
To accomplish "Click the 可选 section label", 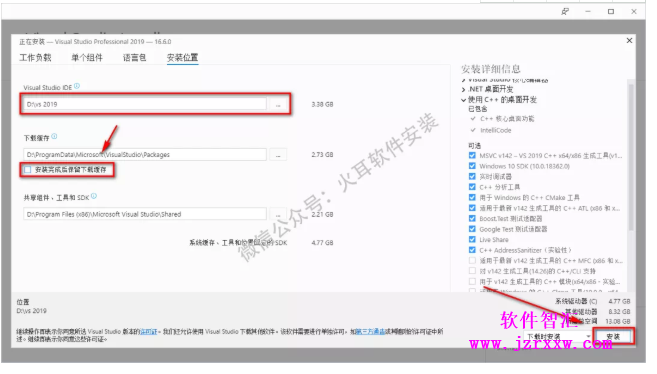I will (474, 146).
